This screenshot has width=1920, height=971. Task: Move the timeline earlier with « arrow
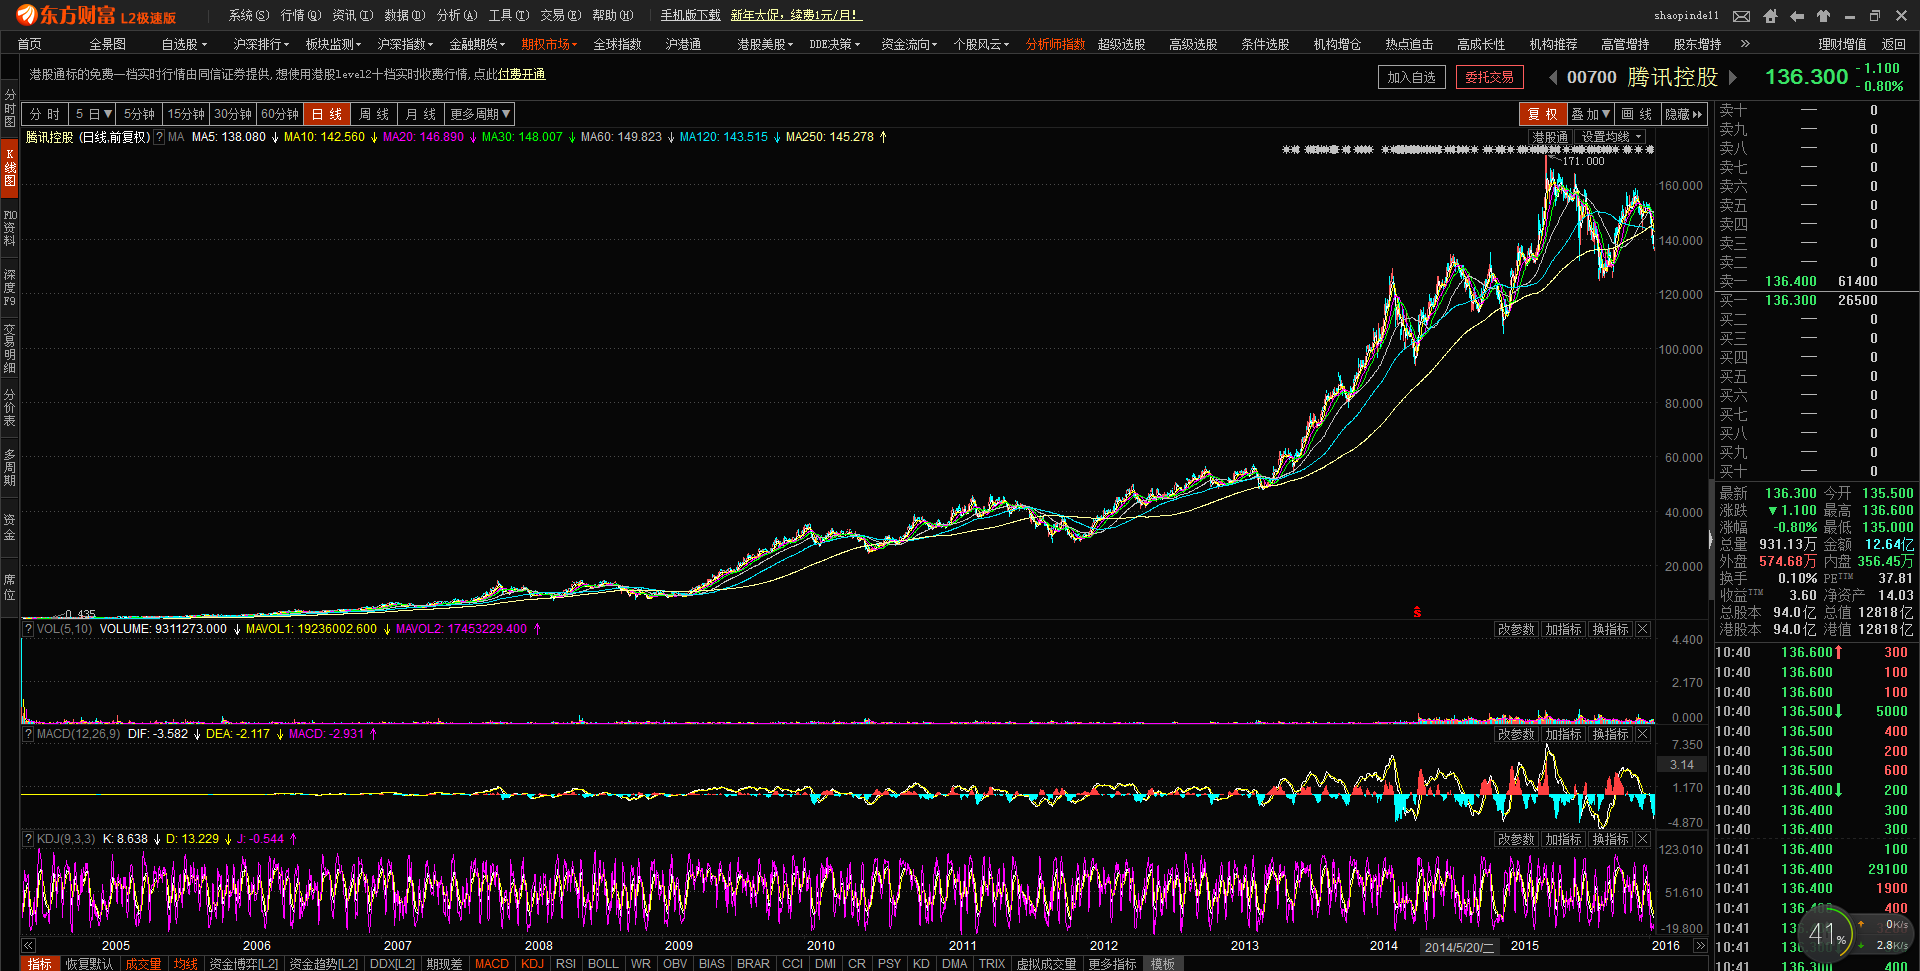click(x=28, y=945)
